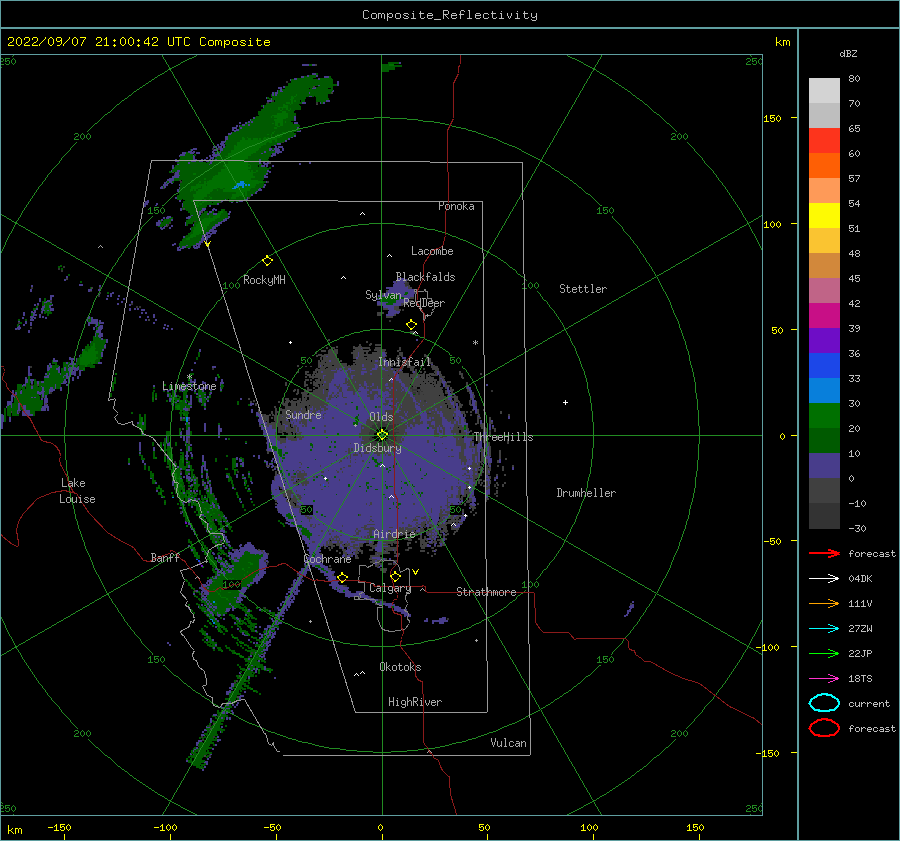The width and height of the screenshot is (900, 841).
Task: Click the bright yellow swatch in dBZ scale
Action: [824, 215]
